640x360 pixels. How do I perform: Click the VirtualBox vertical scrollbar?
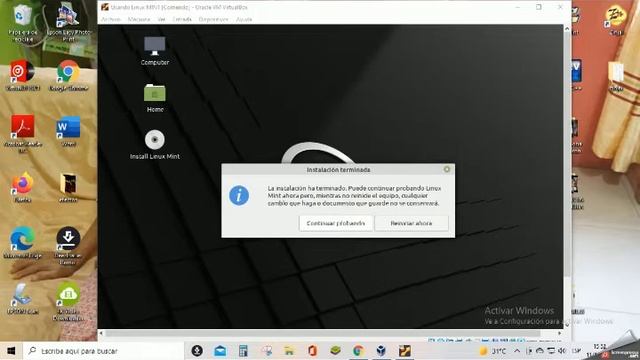click(567, 155)
